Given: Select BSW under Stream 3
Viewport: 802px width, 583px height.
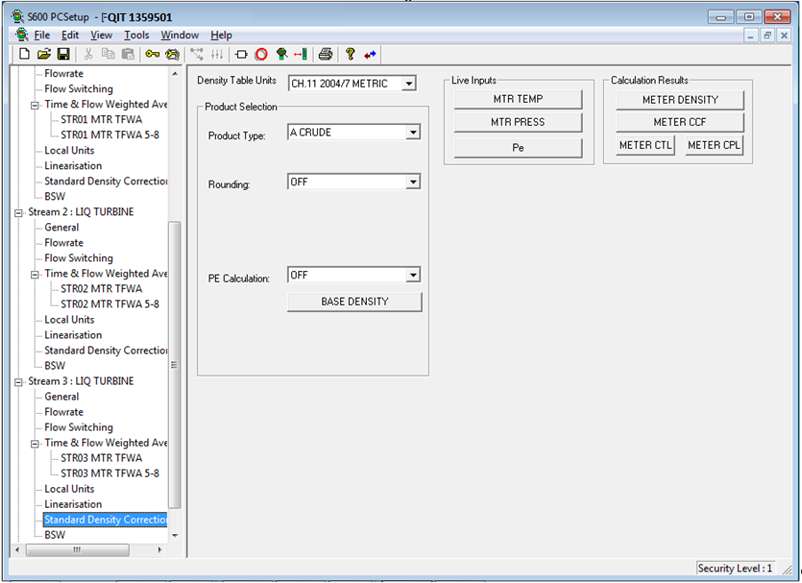Looking at the screenshot, I should coord(55,535).
